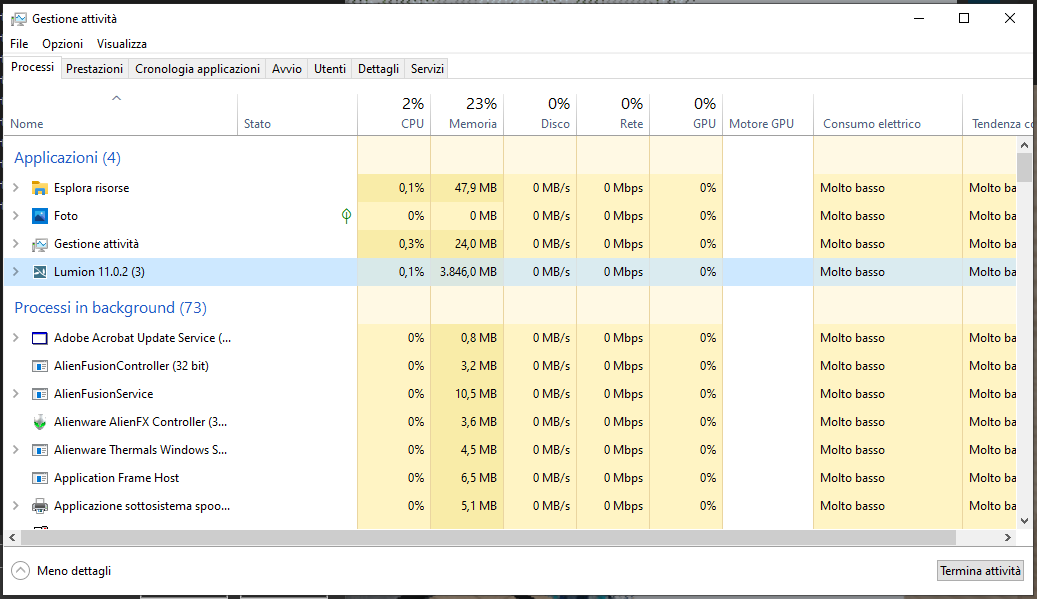1037x599 pixels.
Task: Expand the Foto process group
Action: point(16,216)
